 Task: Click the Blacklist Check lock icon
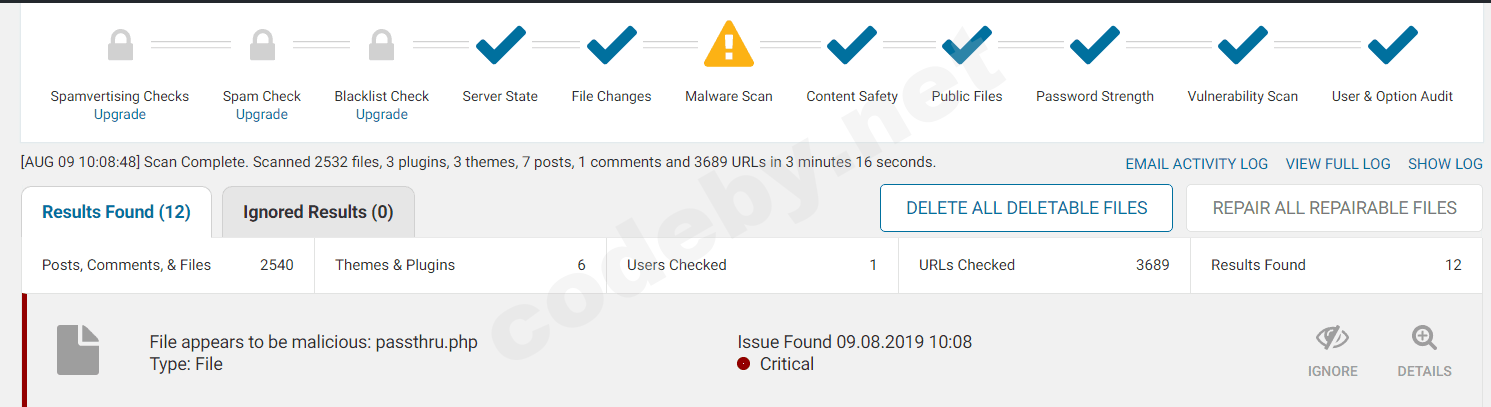[x=381, y=45]
